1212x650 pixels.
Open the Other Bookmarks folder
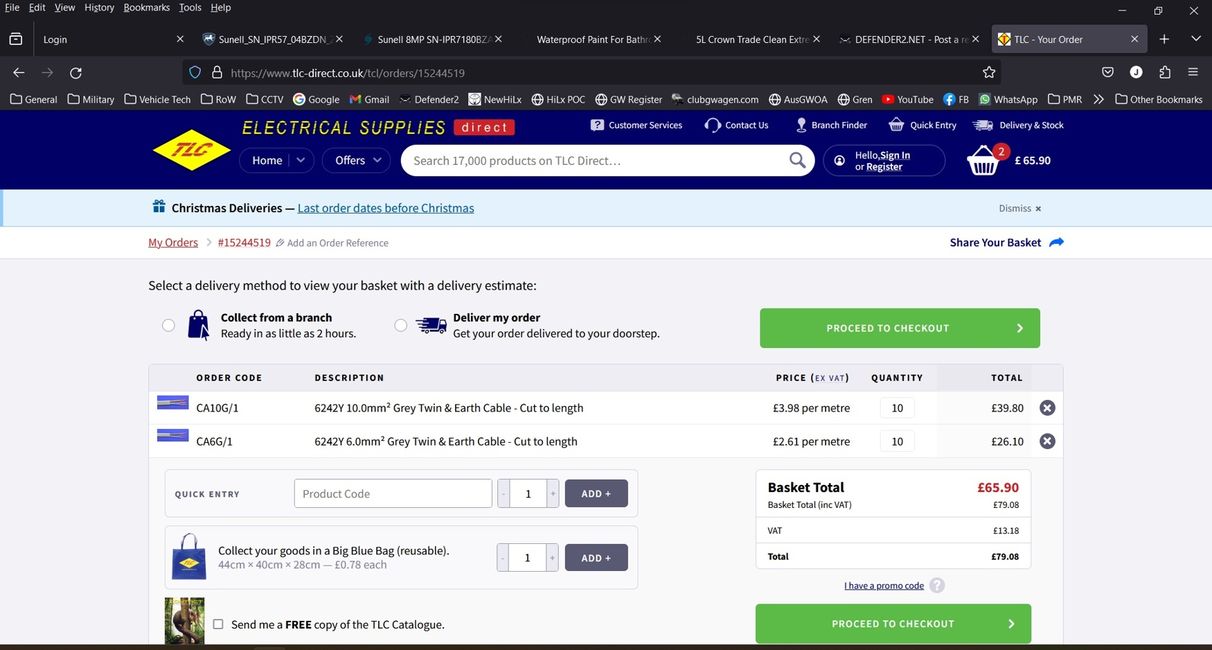pos(1159,99)
